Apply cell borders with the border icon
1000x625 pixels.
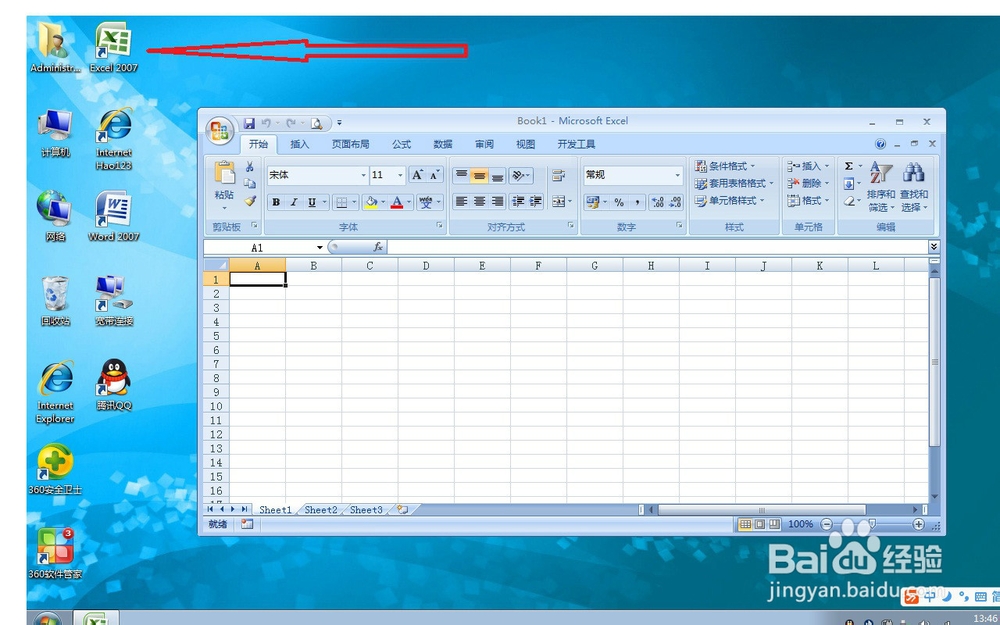pos(342,202)
